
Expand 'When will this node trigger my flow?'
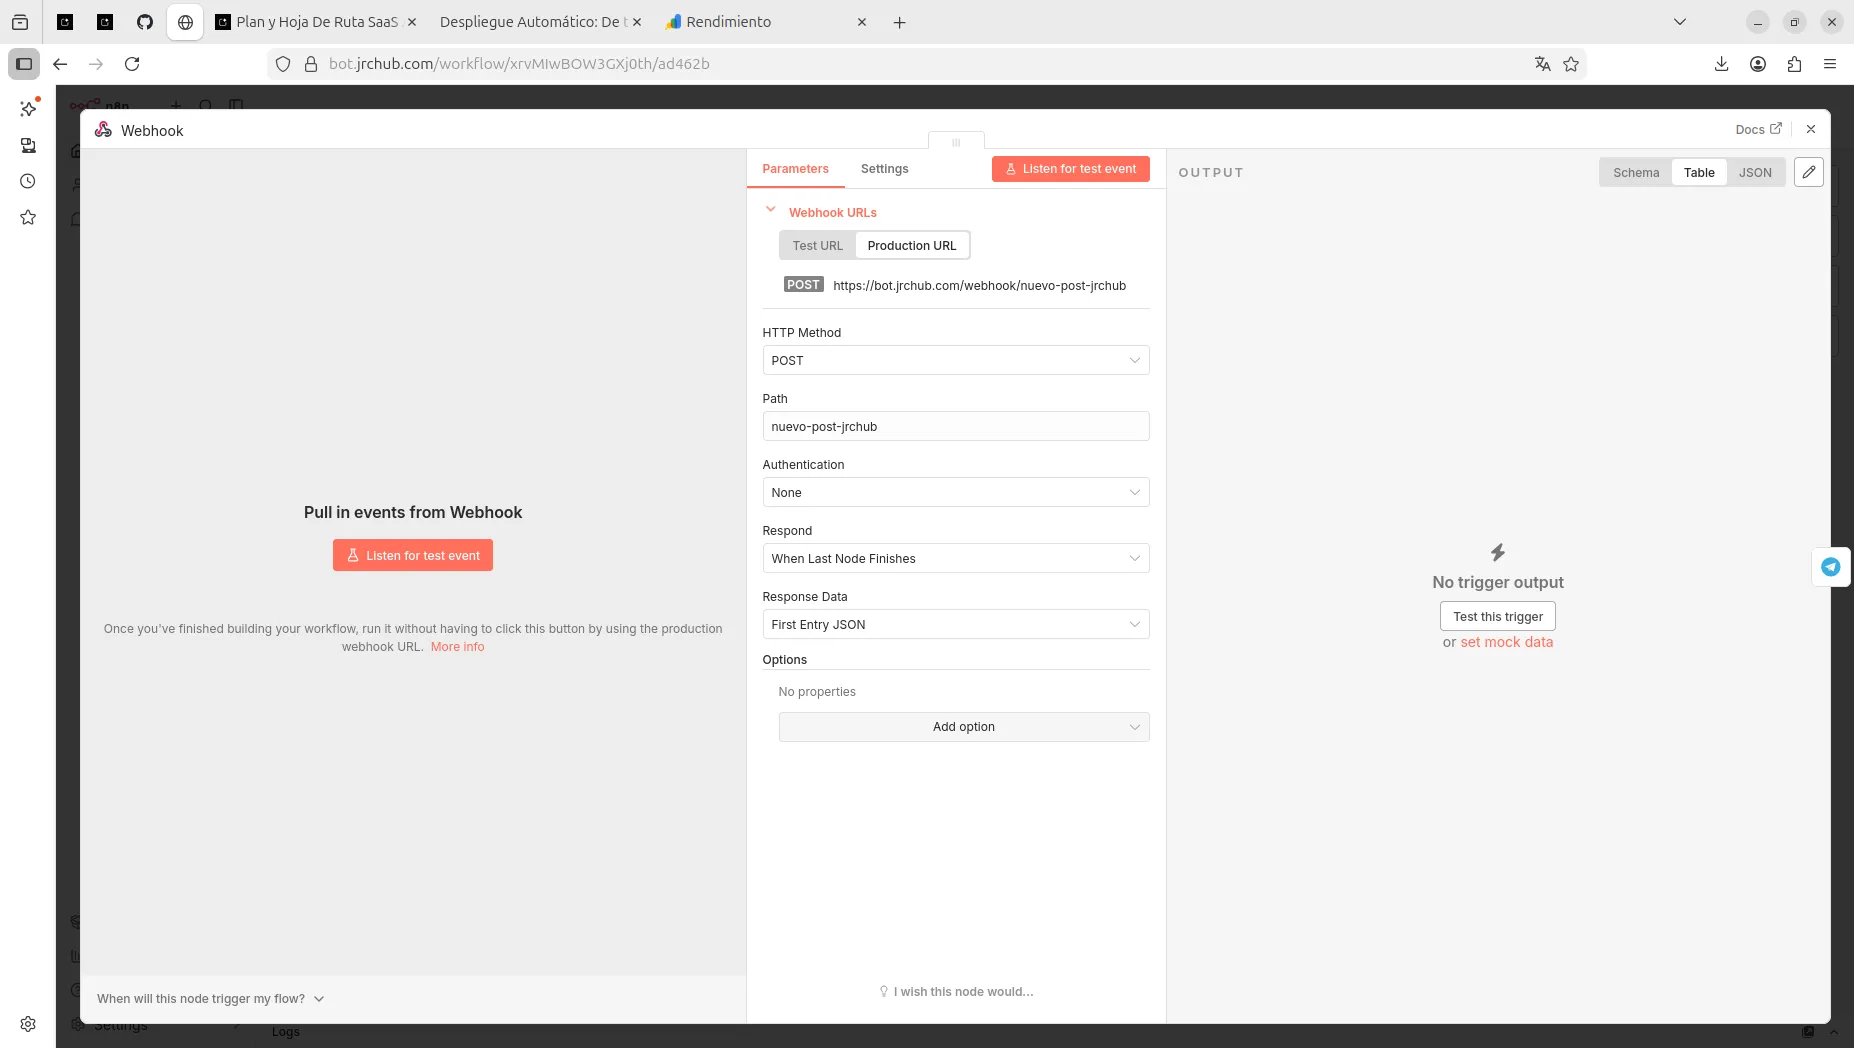[211, 998]
